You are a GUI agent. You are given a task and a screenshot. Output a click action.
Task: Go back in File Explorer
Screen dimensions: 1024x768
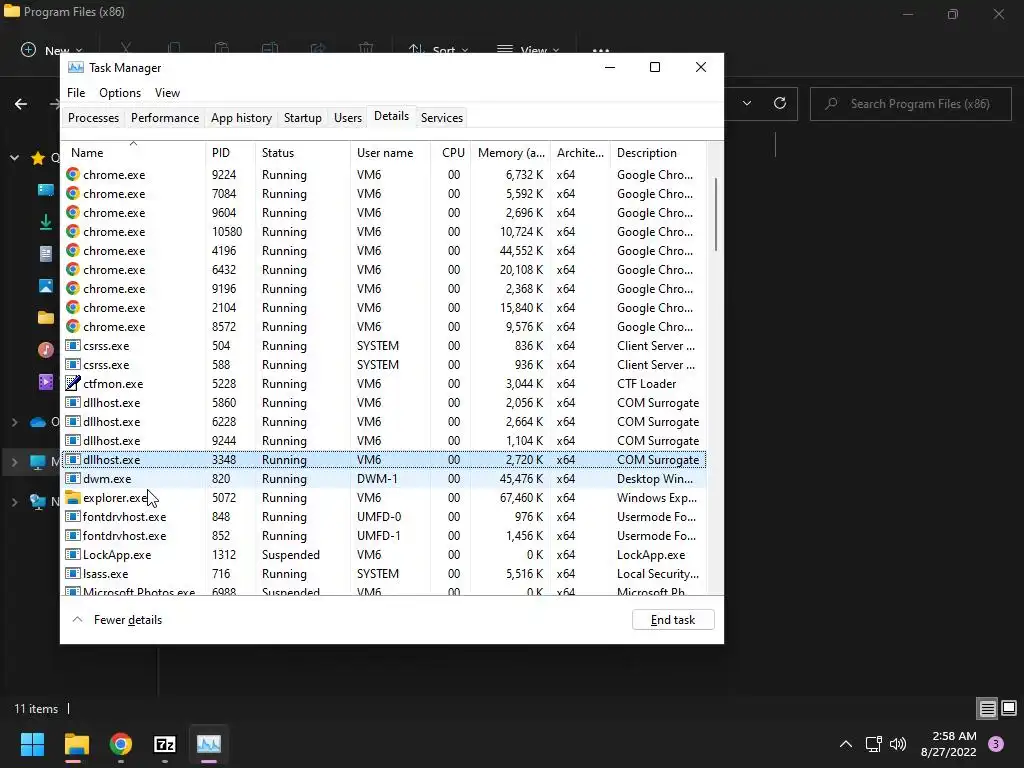[x=21, y=104]
